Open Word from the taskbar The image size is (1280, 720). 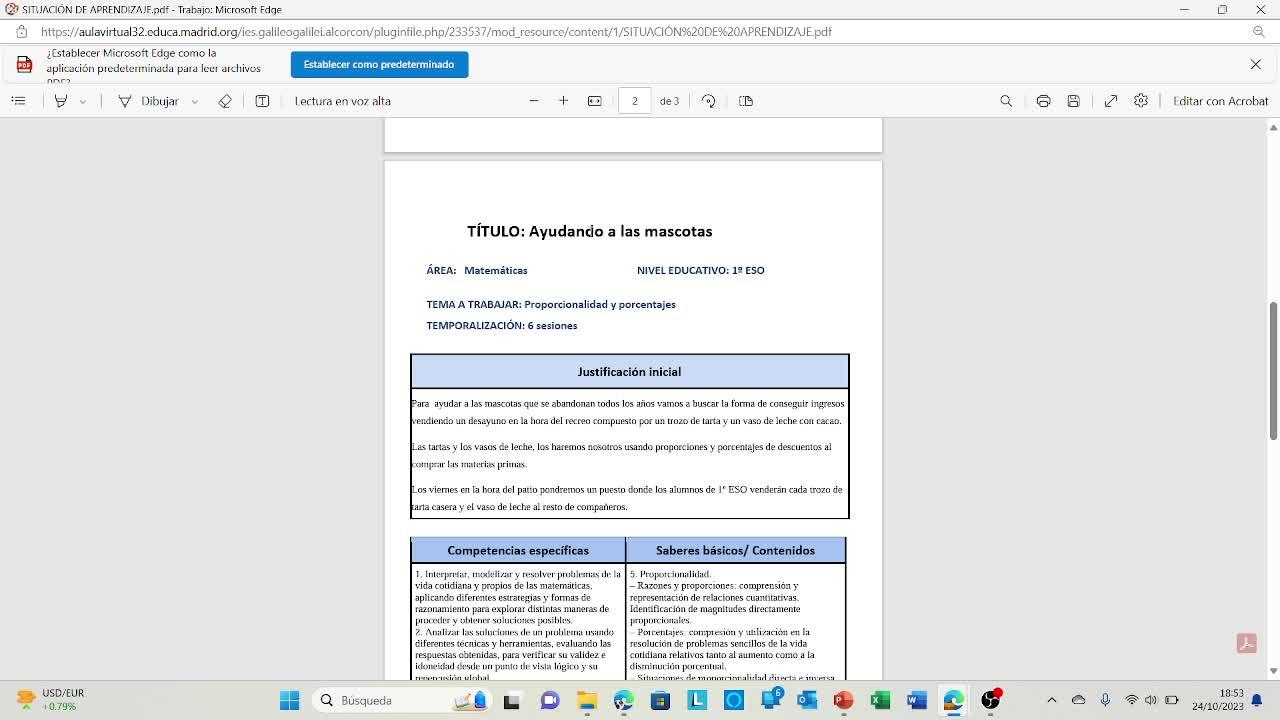(x=917, y=700)
